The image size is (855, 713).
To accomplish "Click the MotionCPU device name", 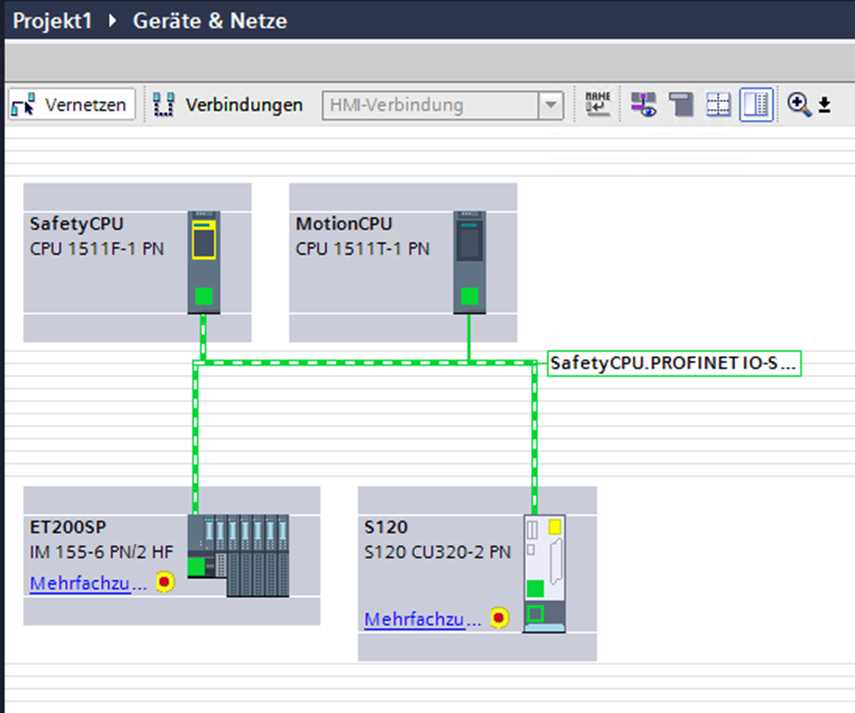I will (x=344, y=223).
